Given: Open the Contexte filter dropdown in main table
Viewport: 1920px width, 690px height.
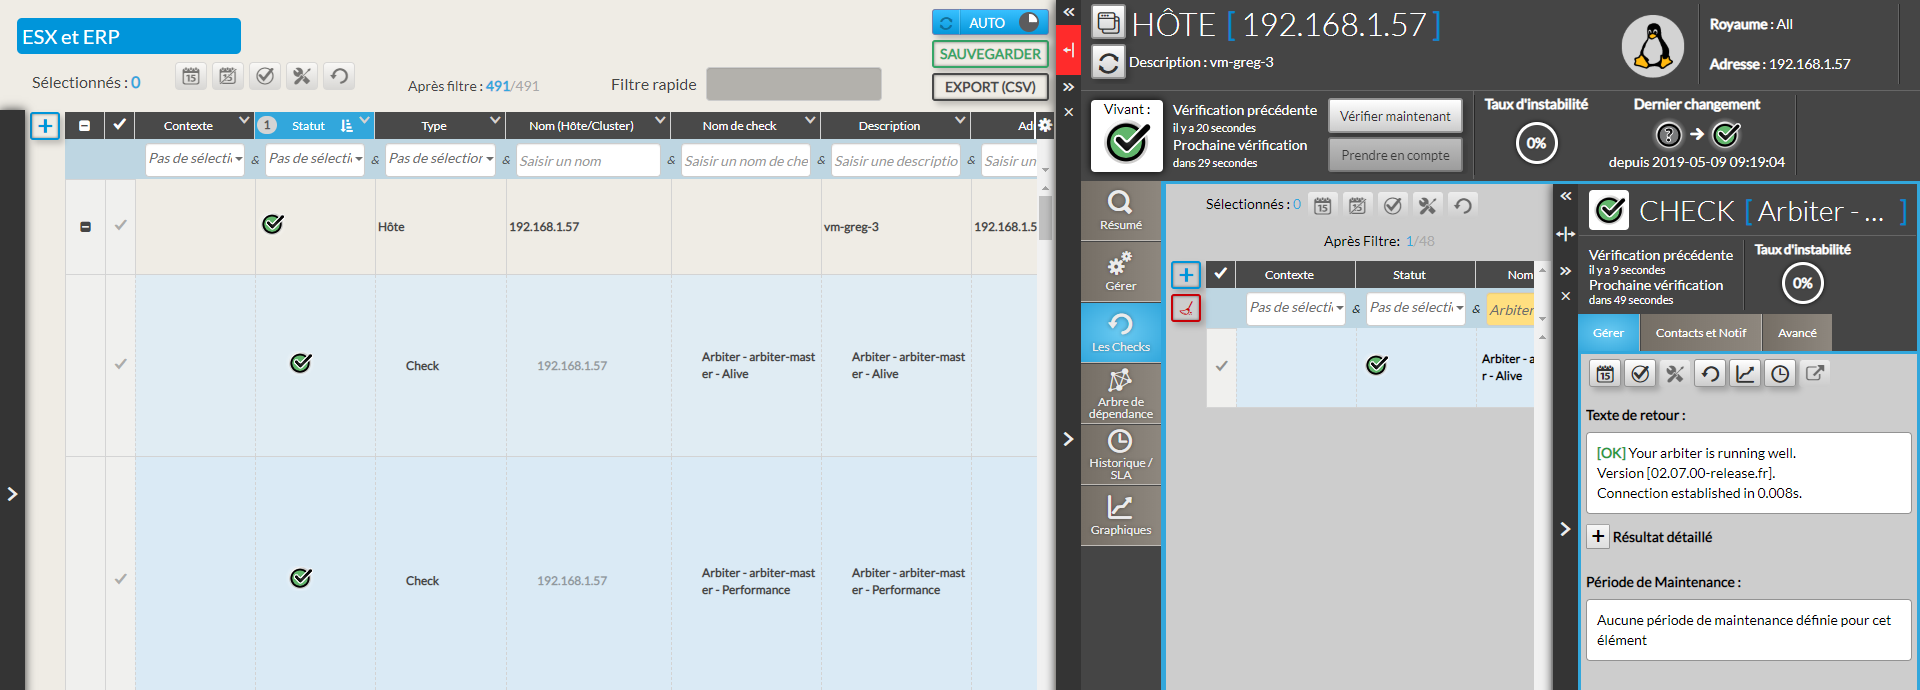Looking at the screenshot, I should coord(195,159).
